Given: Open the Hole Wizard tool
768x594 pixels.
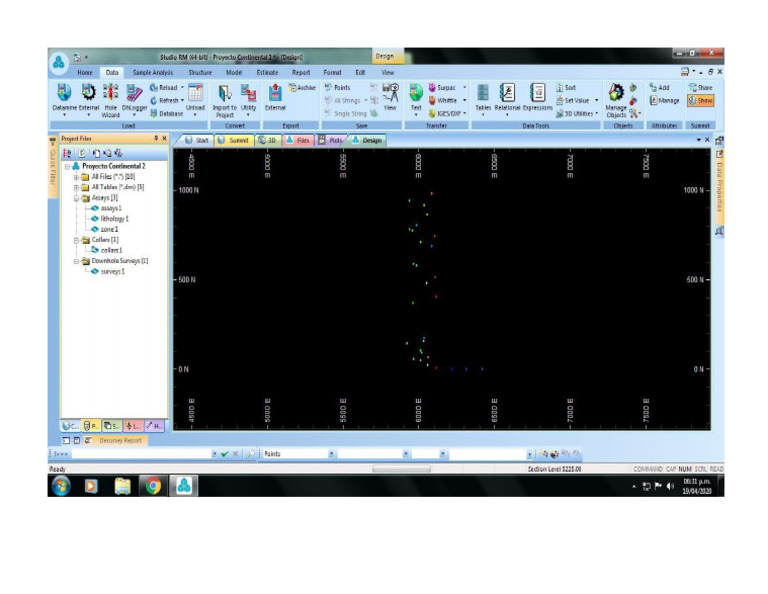Looking at the screenshot, I should pyautogui.click(x=110, y=100).
